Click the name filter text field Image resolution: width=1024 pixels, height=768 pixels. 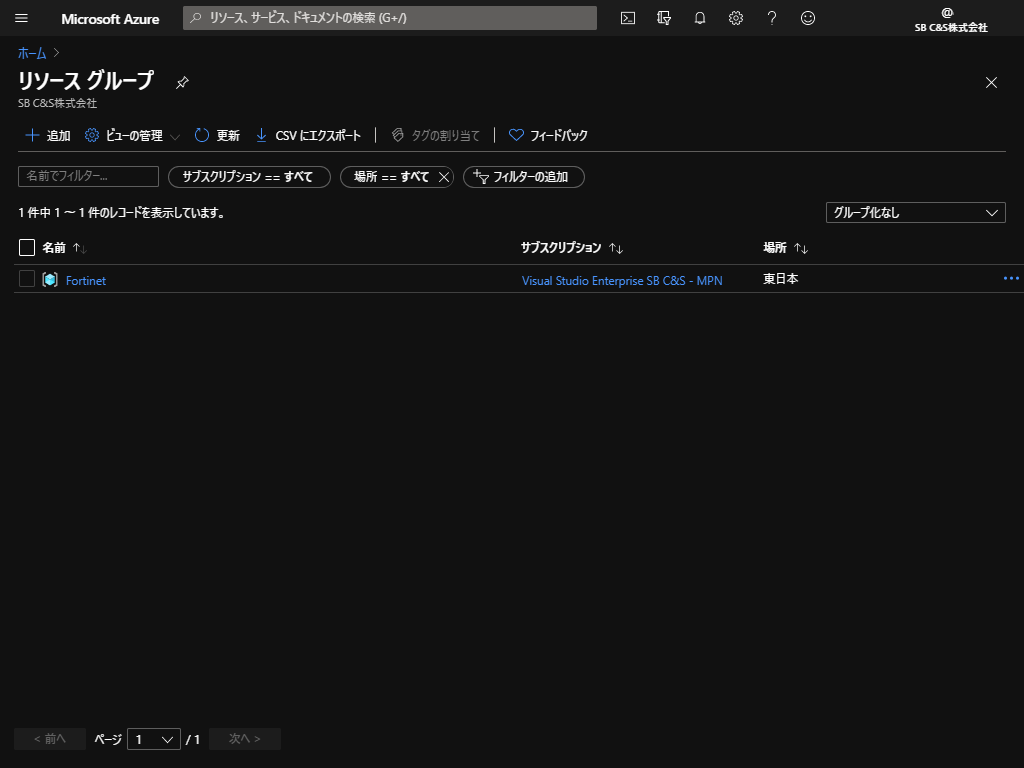coord(88,176)
